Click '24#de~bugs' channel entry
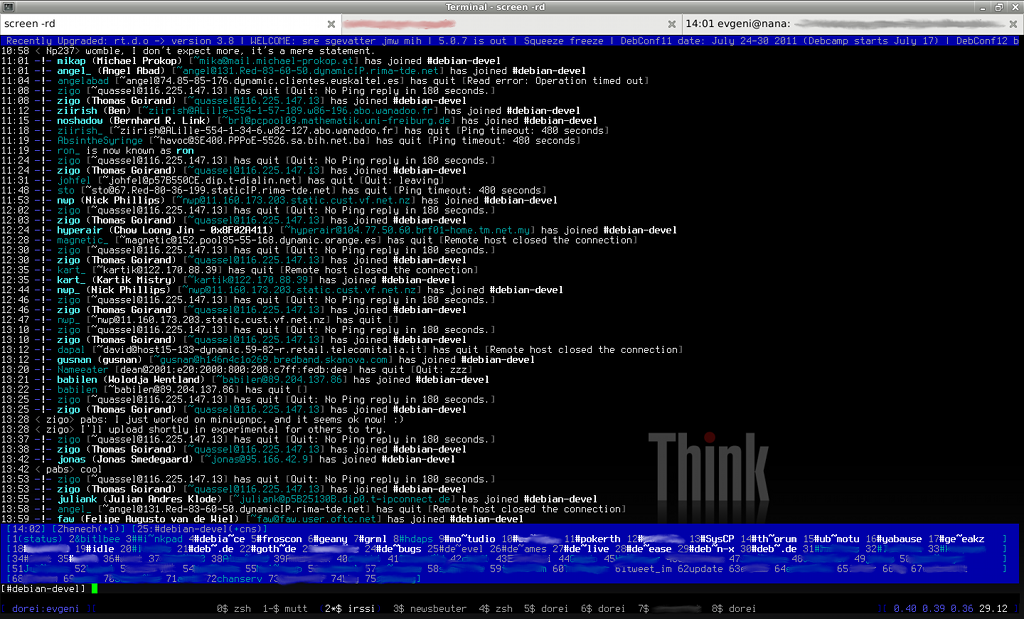The height and width of the screenshot is (619, 1024). tap(393, 548)
